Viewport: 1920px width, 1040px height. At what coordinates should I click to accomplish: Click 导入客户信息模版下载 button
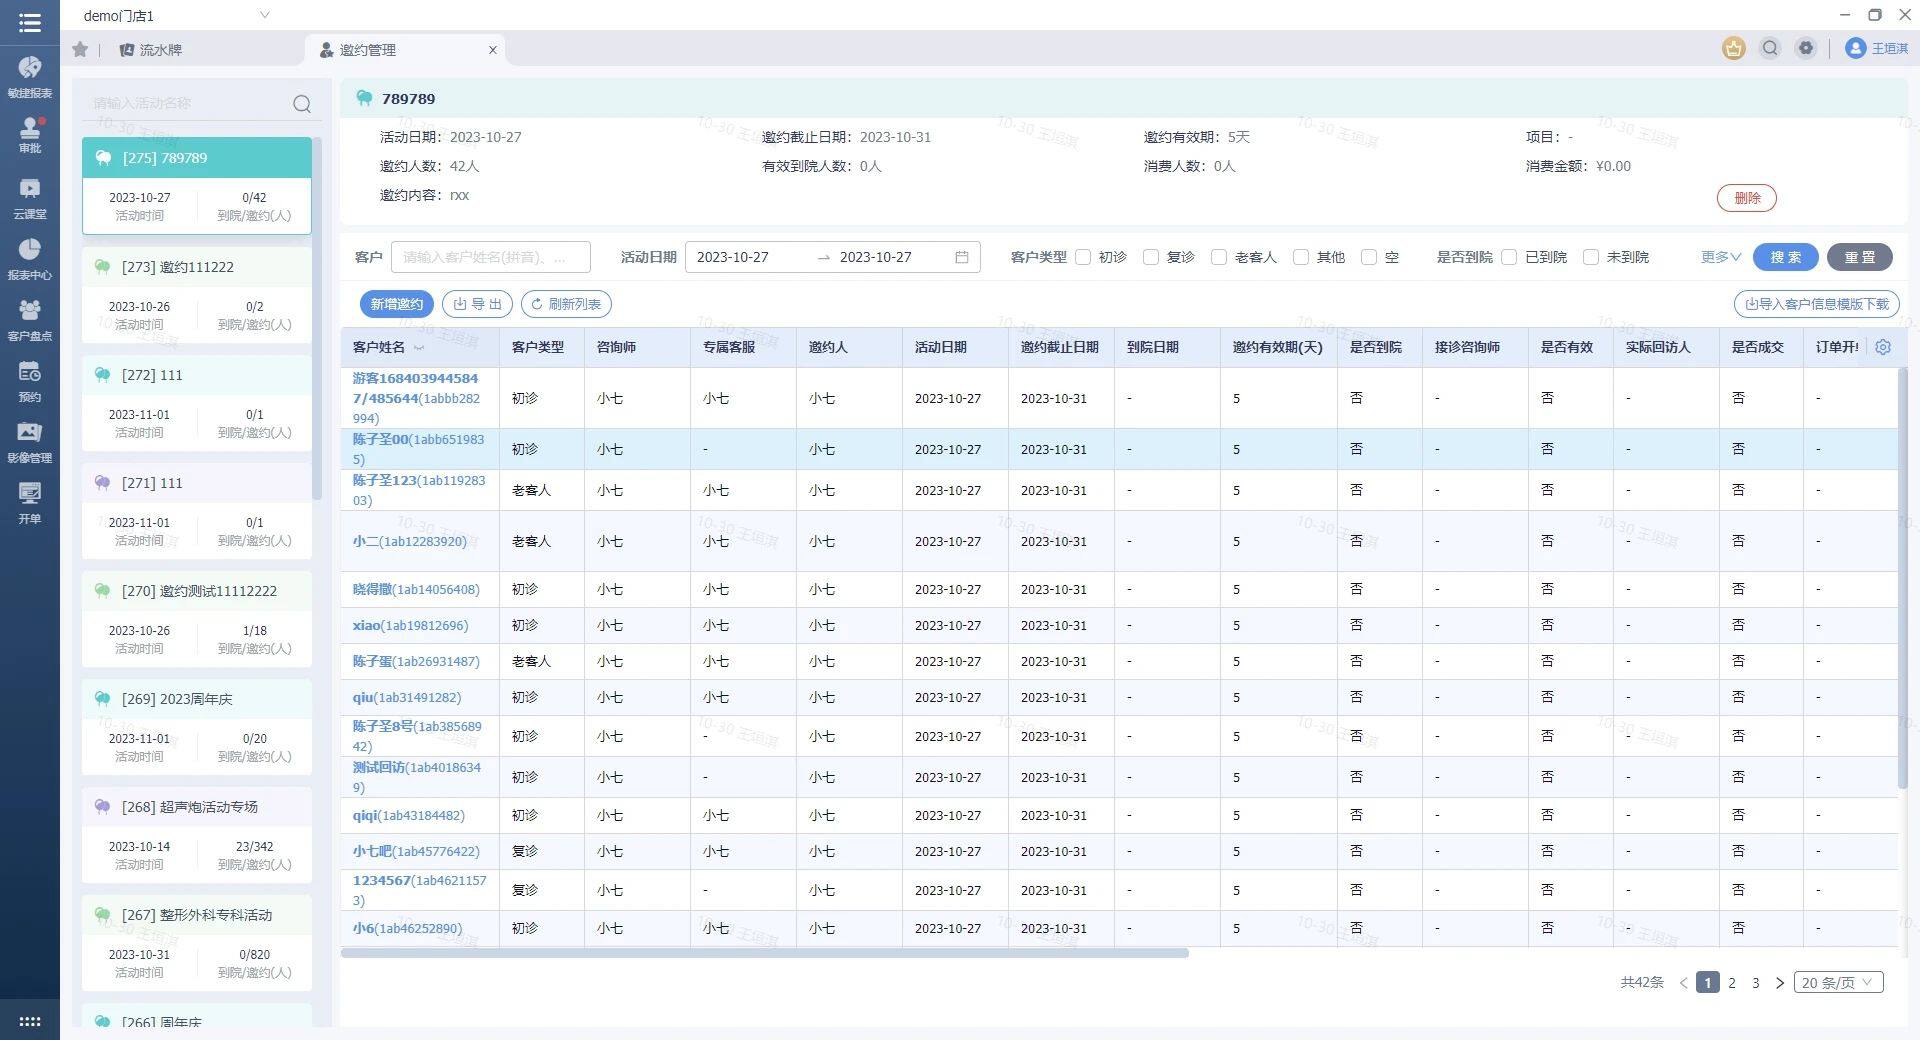coord(1817,304)
